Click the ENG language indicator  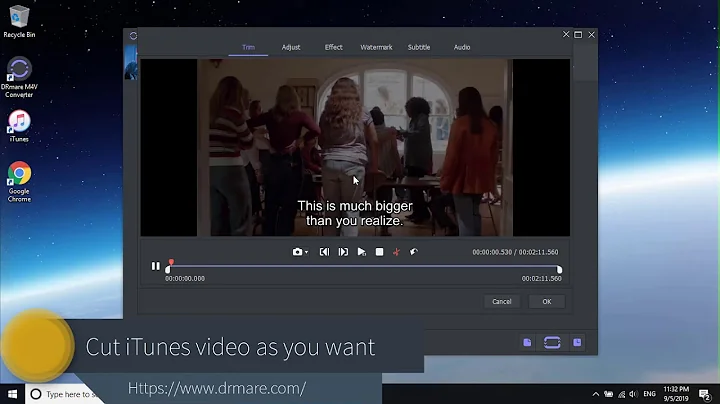click(x=649, y=394)
